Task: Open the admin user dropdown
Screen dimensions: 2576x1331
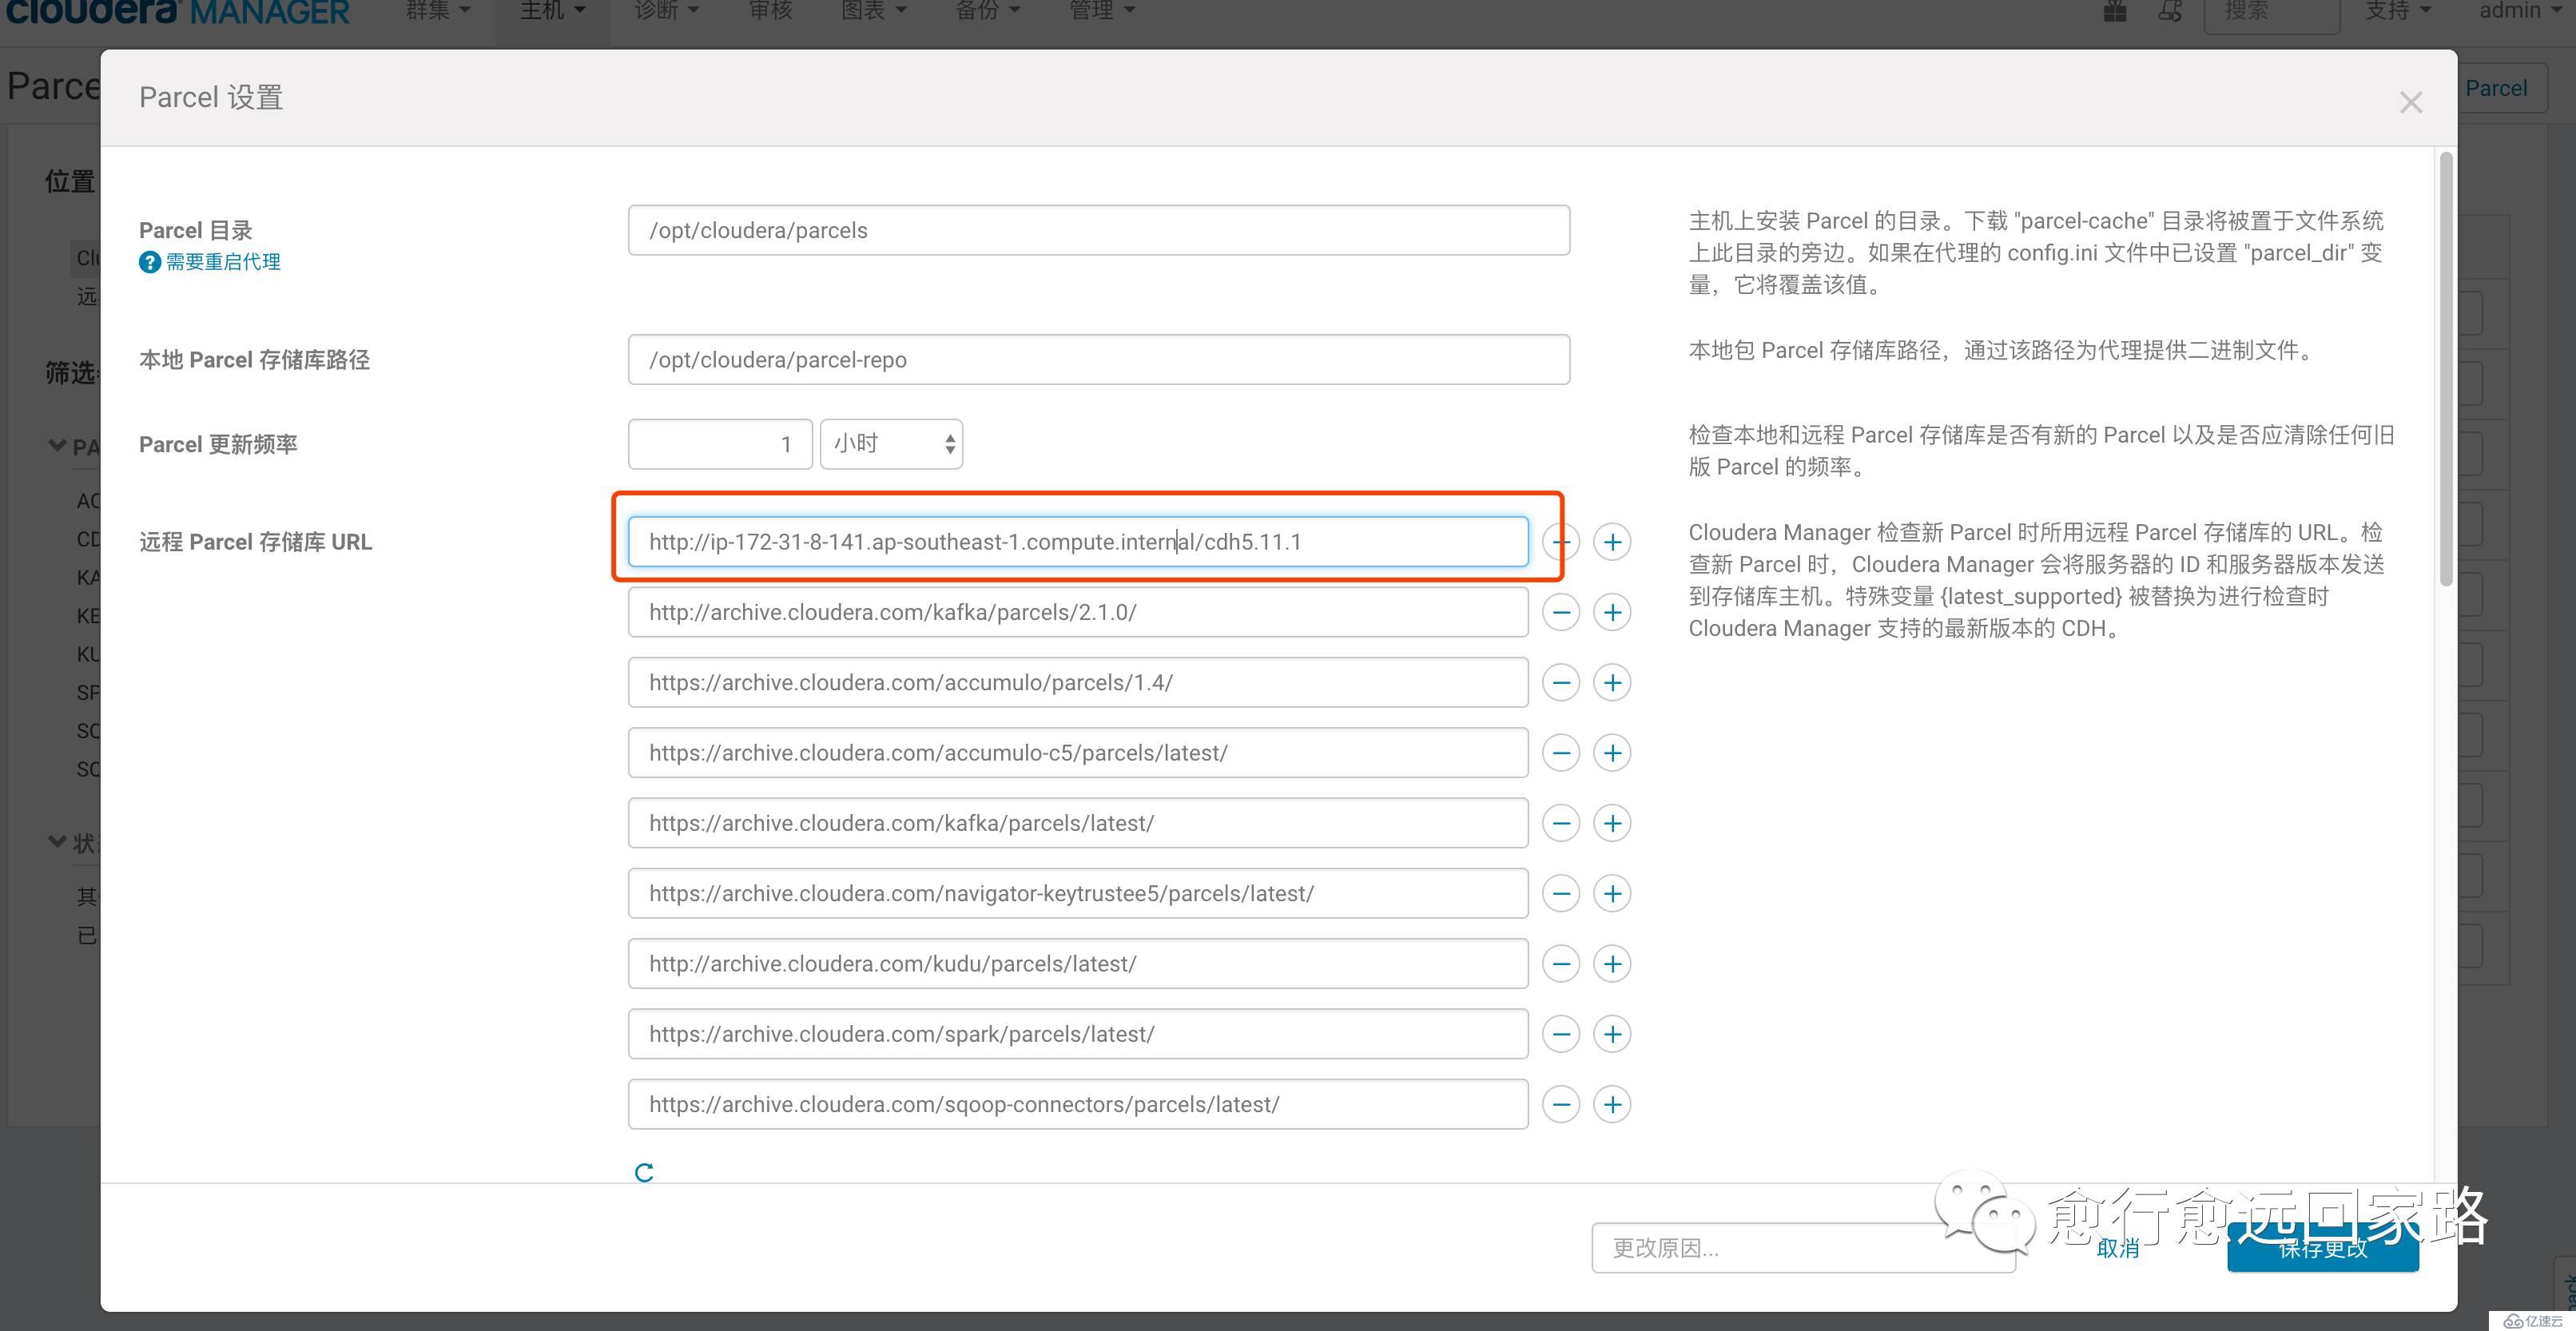Action: click(x=2519, y=11)
